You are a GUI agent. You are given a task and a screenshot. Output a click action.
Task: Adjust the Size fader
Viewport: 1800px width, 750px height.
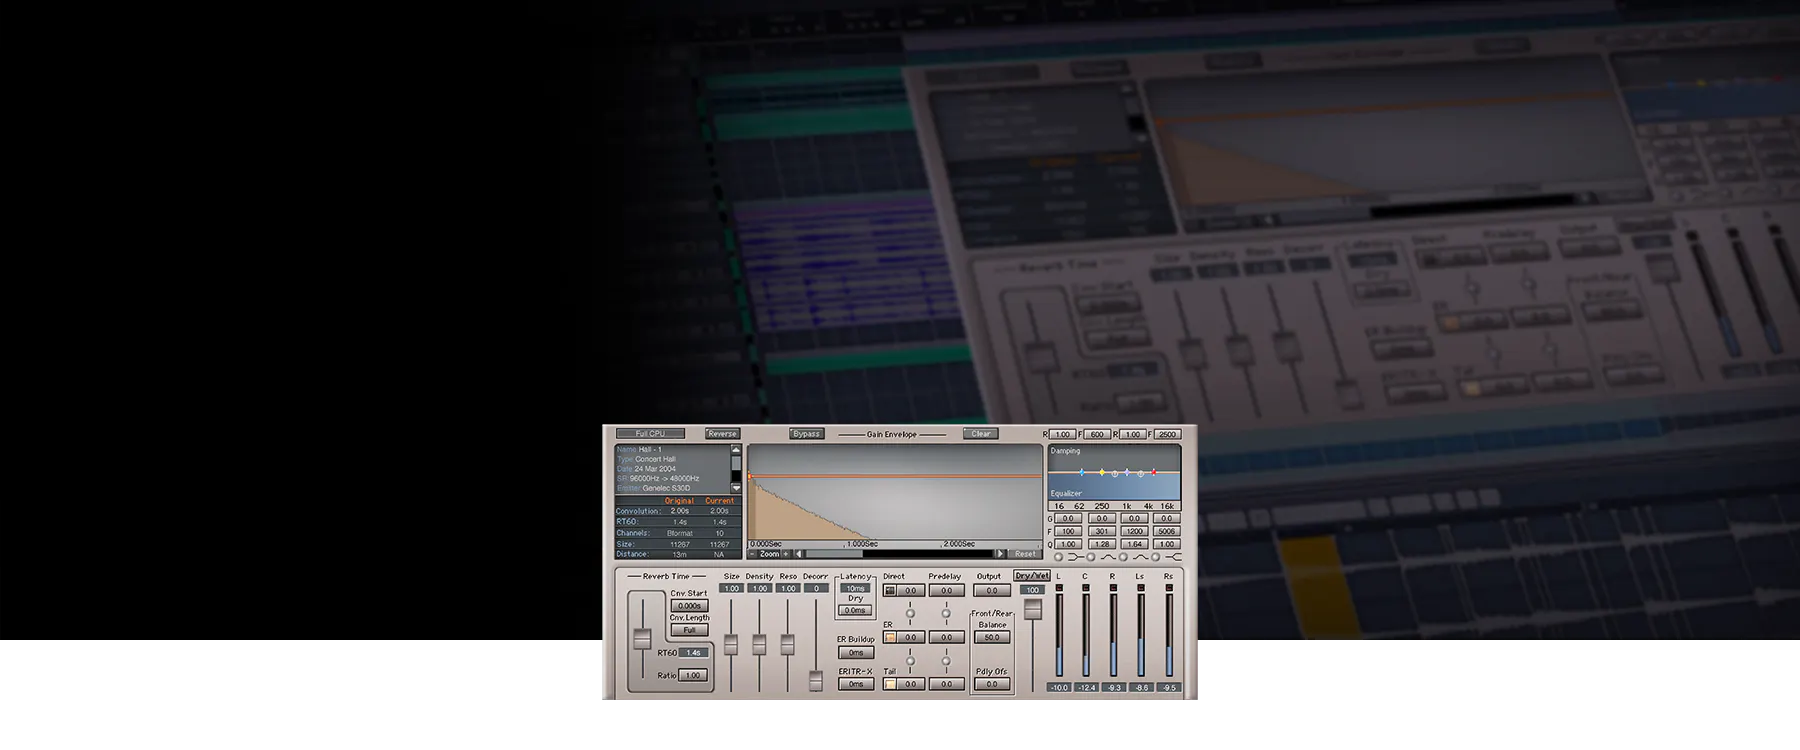[731, 644]
